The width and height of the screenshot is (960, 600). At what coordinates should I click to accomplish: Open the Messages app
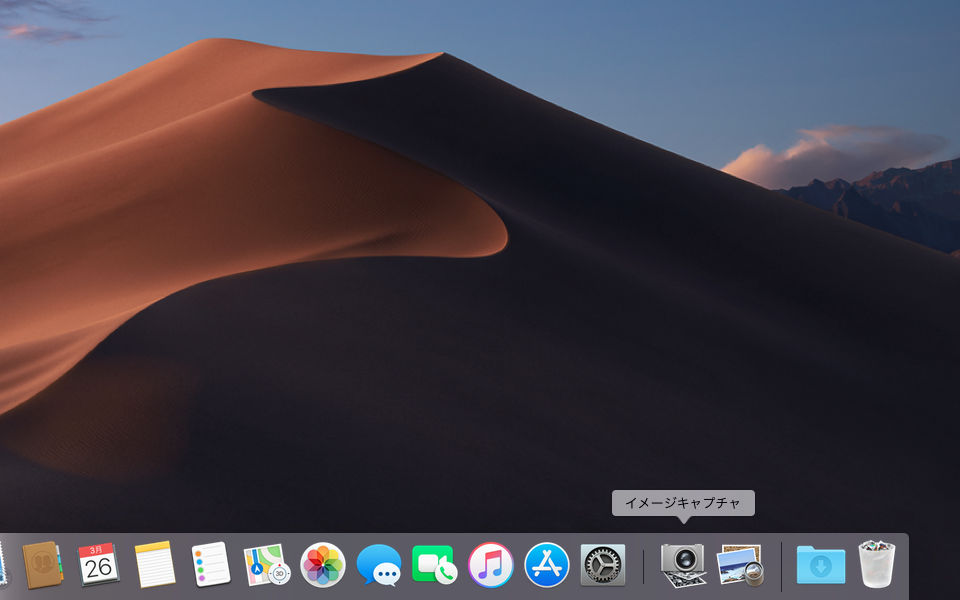tap(379, 564)
